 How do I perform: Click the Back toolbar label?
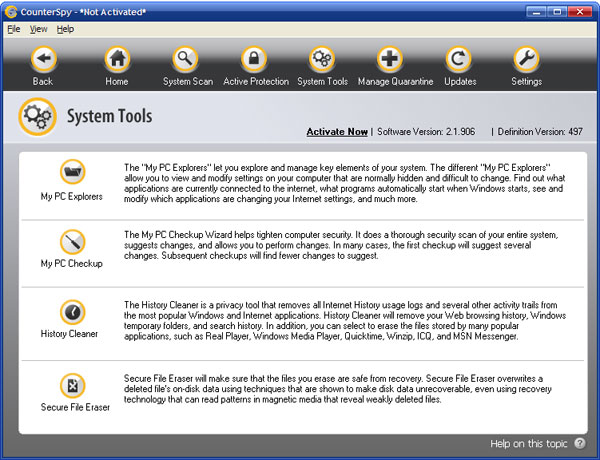click(42, 82)
